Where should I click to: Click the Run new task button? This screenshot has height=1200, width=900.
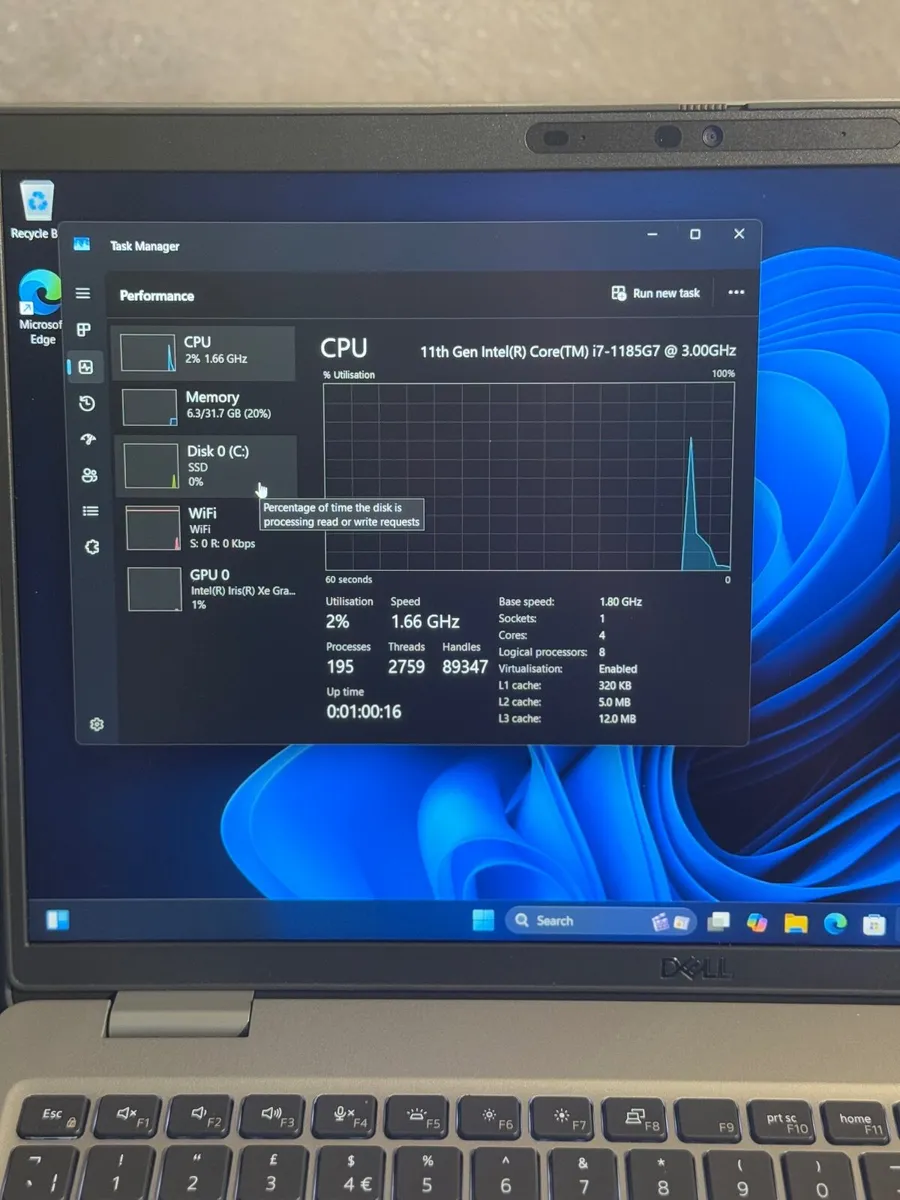(656, 293)
